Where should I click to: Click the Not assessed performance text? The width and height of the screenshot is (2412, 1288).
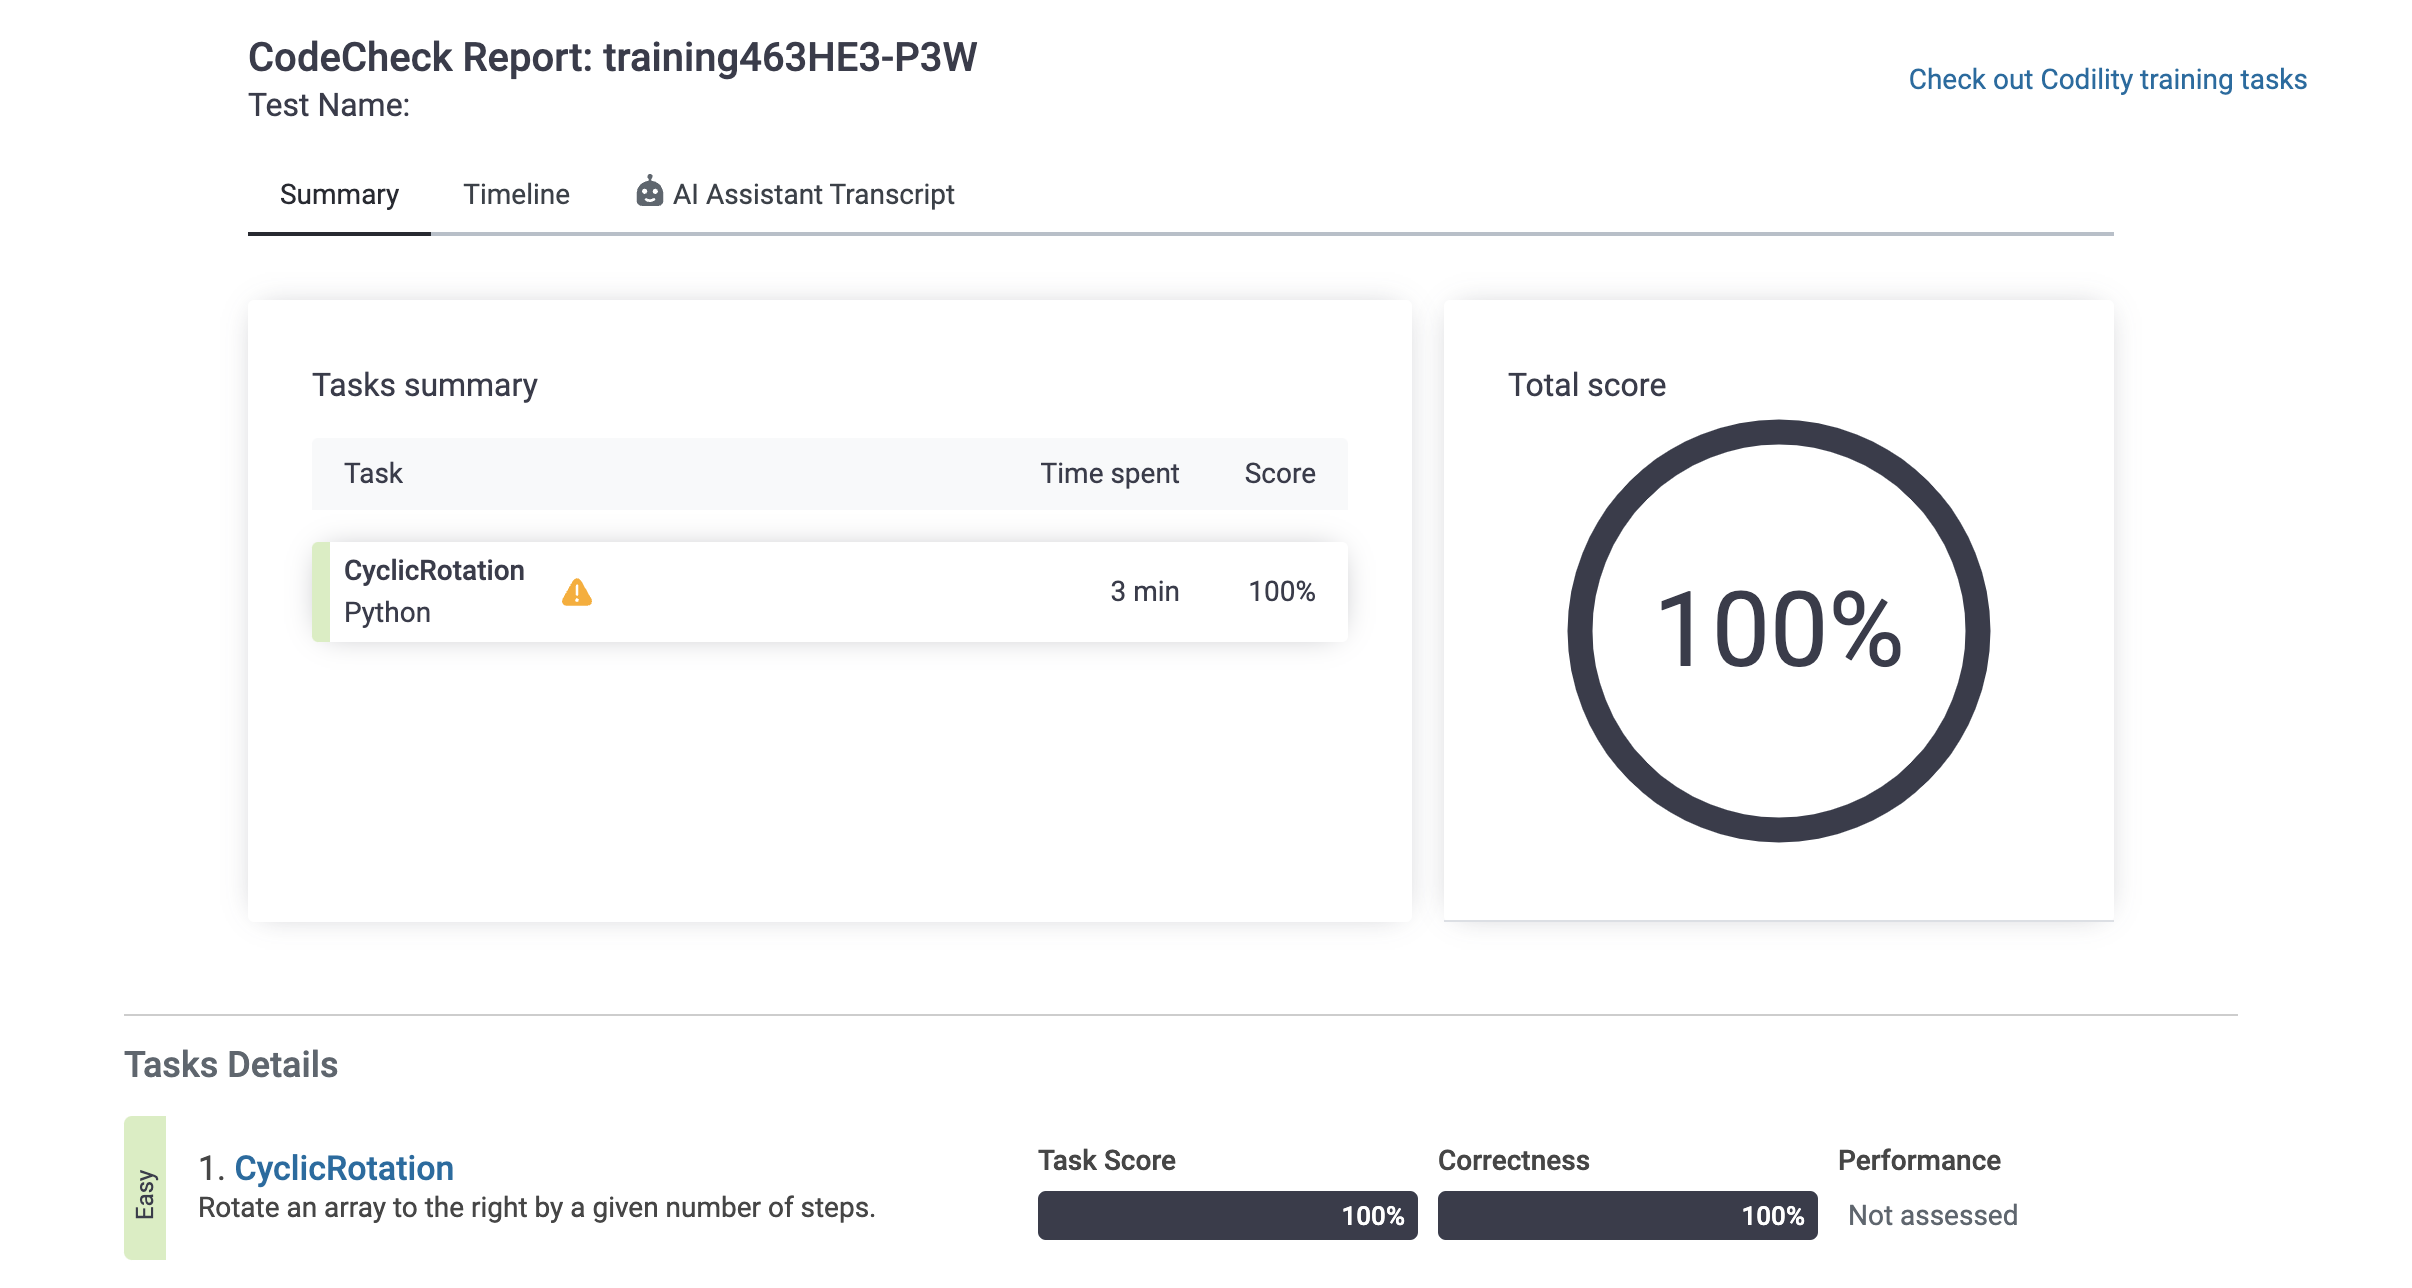(1932, 1215)
